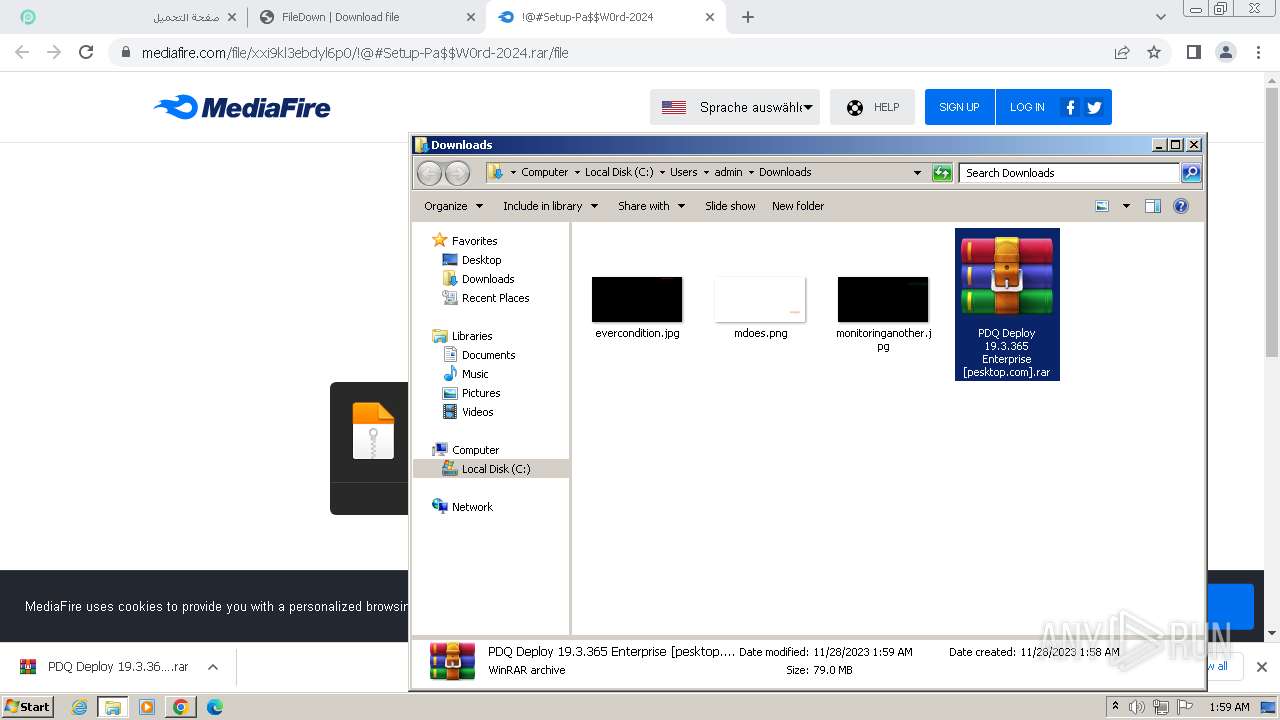Image resolution: width=1280 pixels, height=720 pixels.
Task: Click the HELP button on MediaFire
Action: (872, 107)
